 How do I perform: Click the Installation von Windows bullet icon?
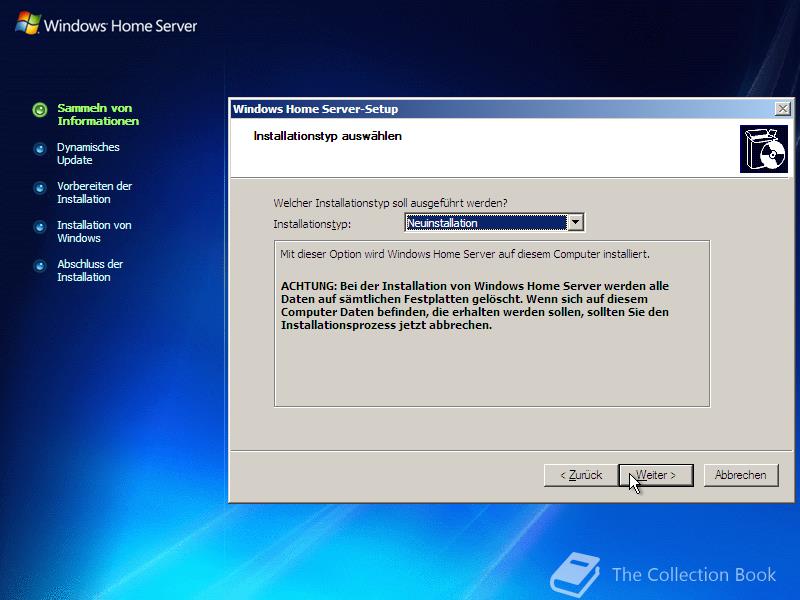(40, 227)
